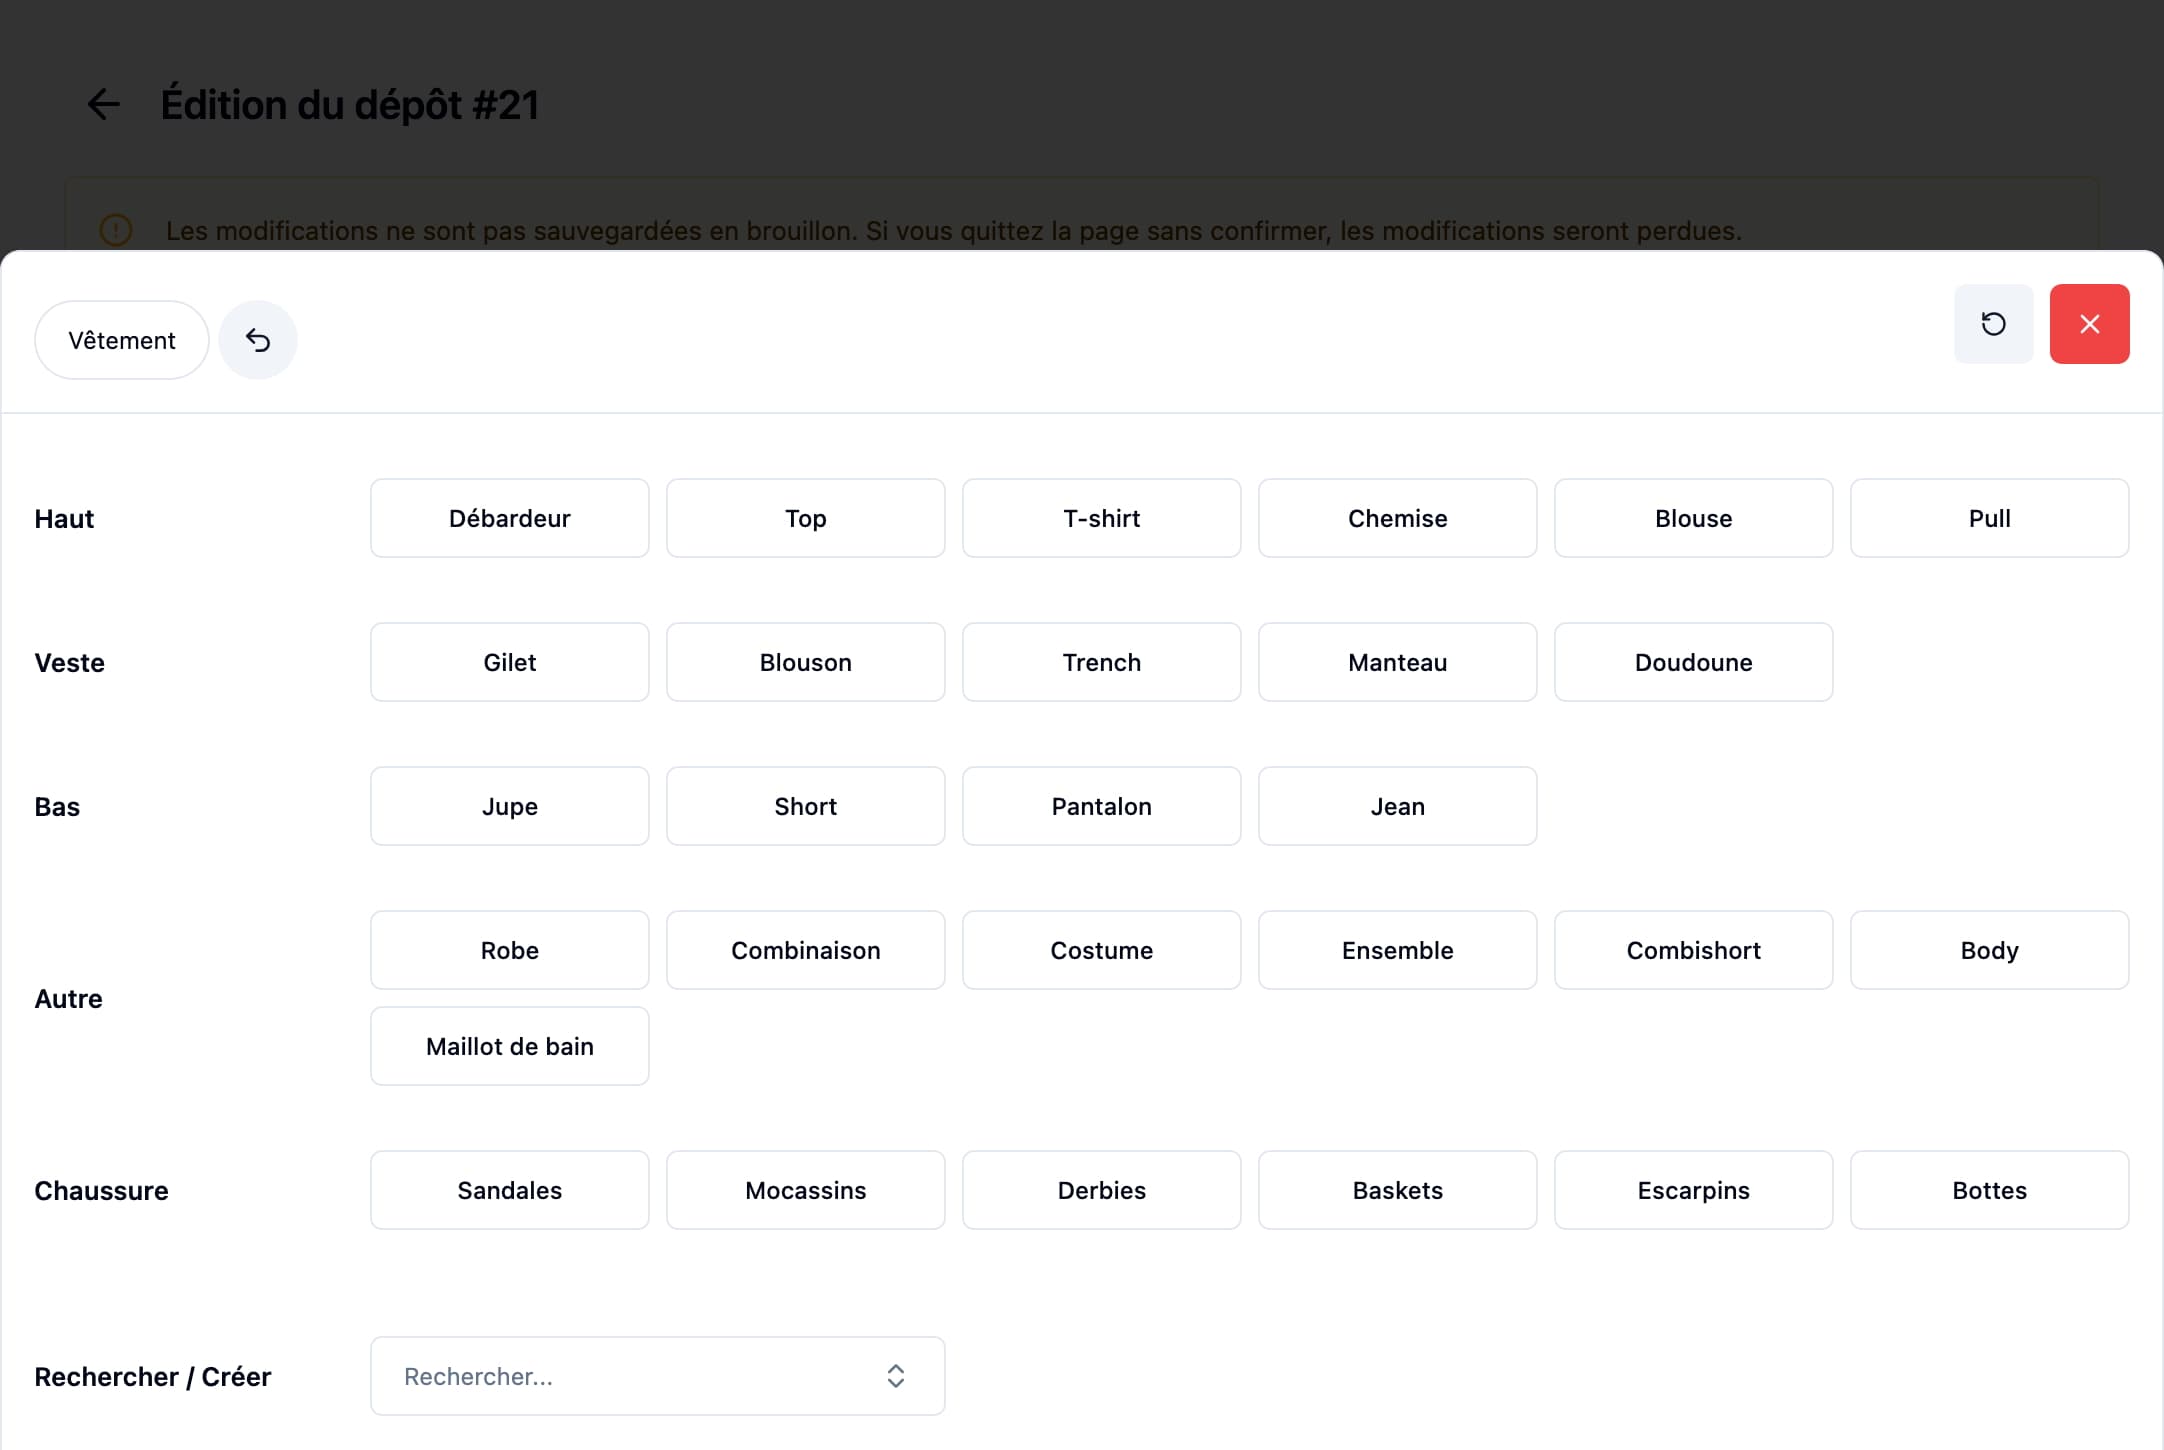The height and width of the screenshot is (1450, 2164).
Task: Click the undo arrow next to Vêtement
Action: pyautogui.click(x=258, y=340)
